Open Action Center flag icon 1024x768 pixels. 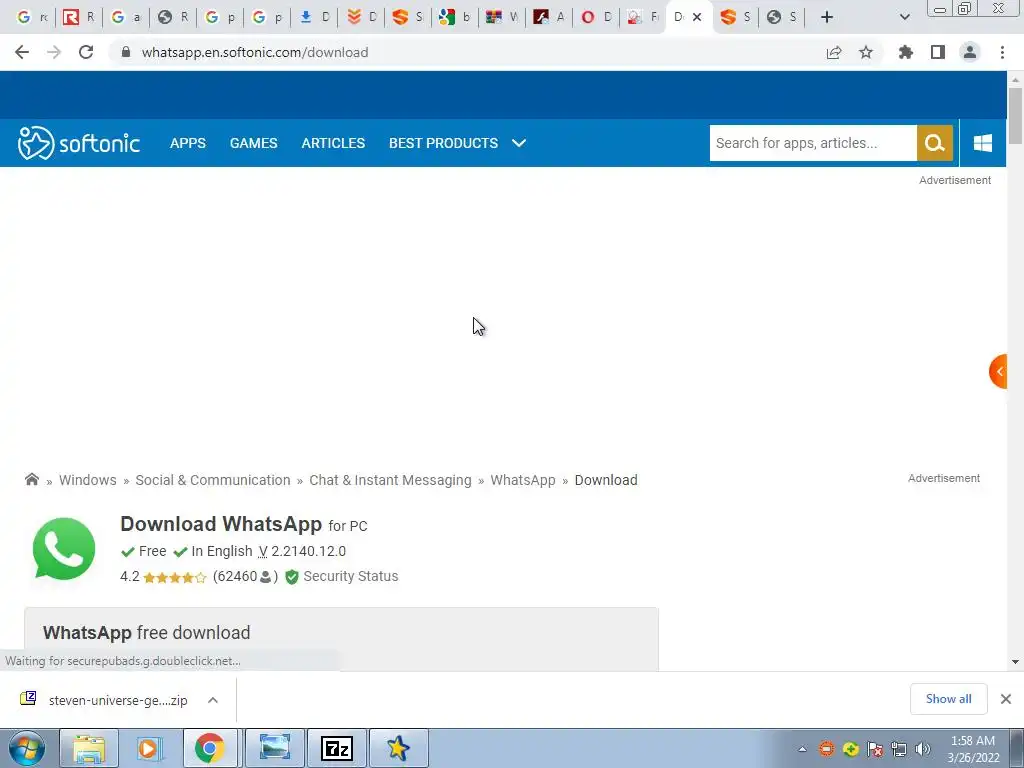[874, 749]
